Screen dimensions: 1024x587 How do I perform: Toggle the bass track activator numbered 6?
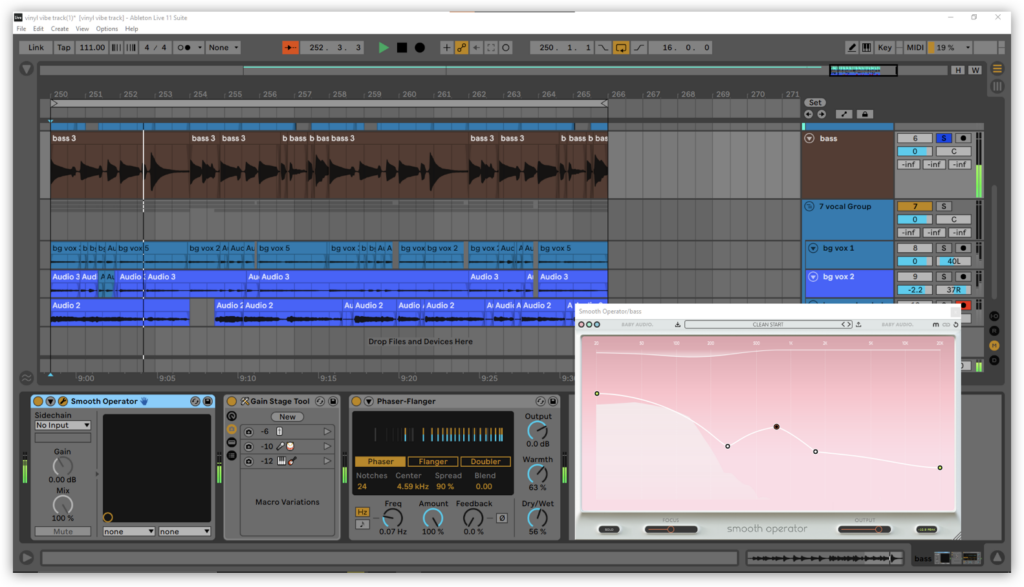(914, 138)
